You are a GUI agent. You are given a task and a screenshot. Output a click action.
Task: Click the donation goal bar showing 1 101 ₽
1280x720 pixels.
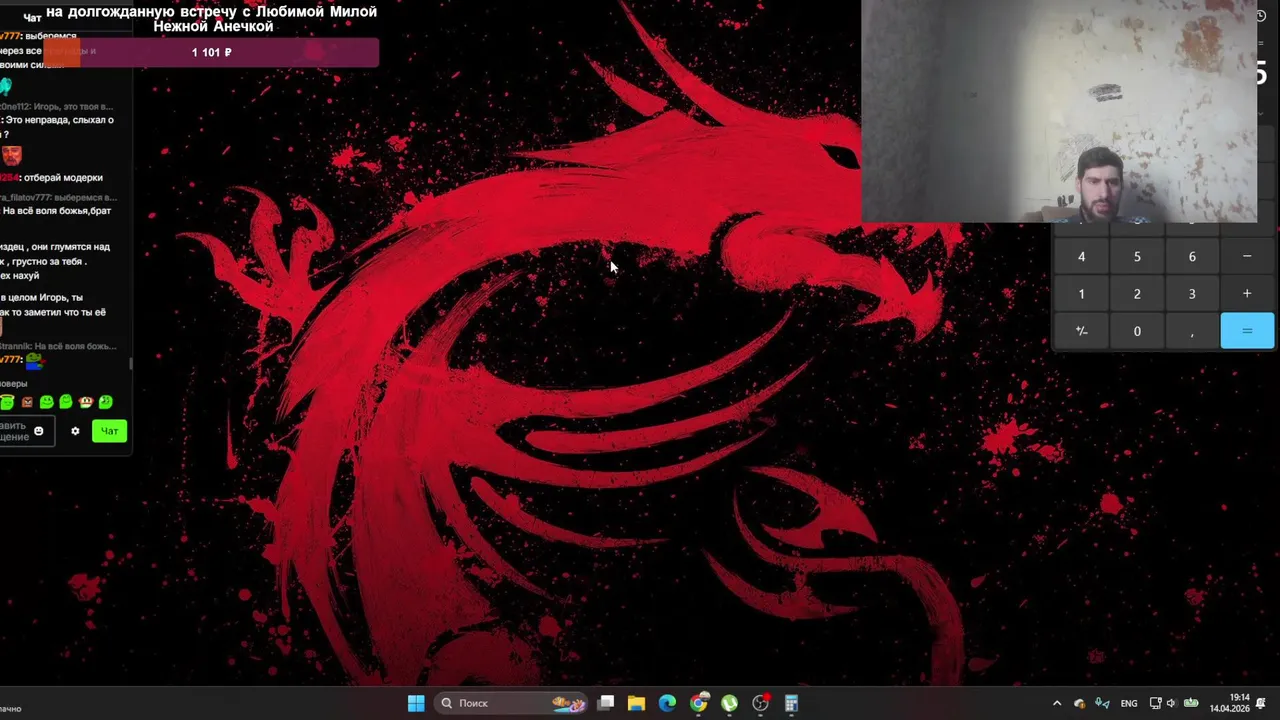coord(211,52)
